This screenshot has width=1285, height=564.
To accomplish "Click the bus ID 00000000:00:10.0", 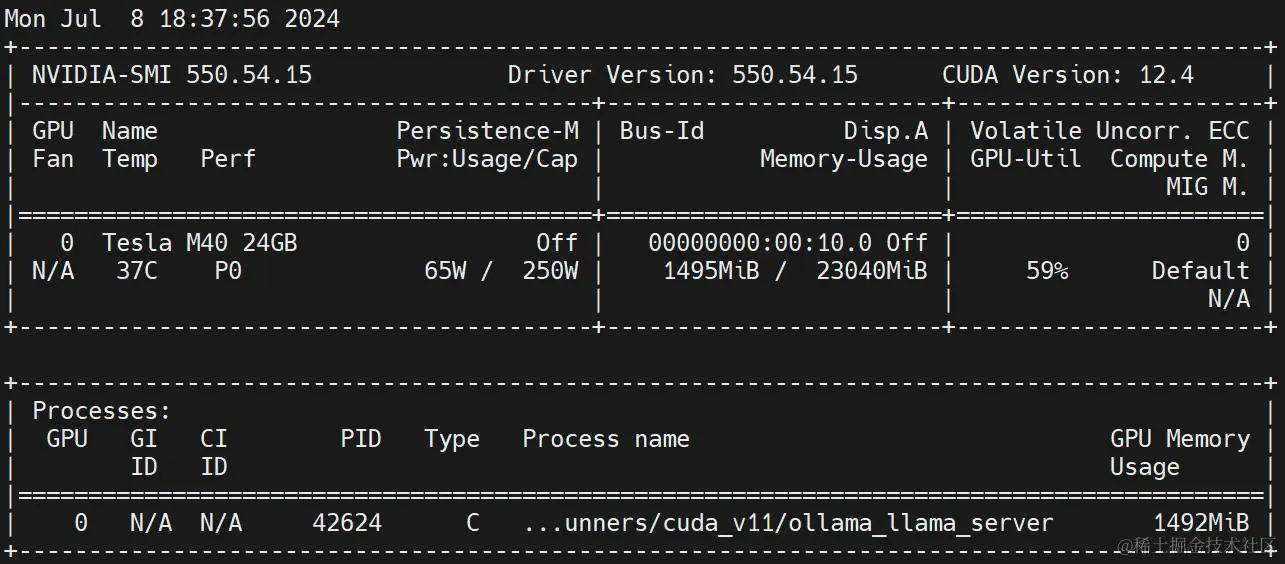I will tap(760, 243).
